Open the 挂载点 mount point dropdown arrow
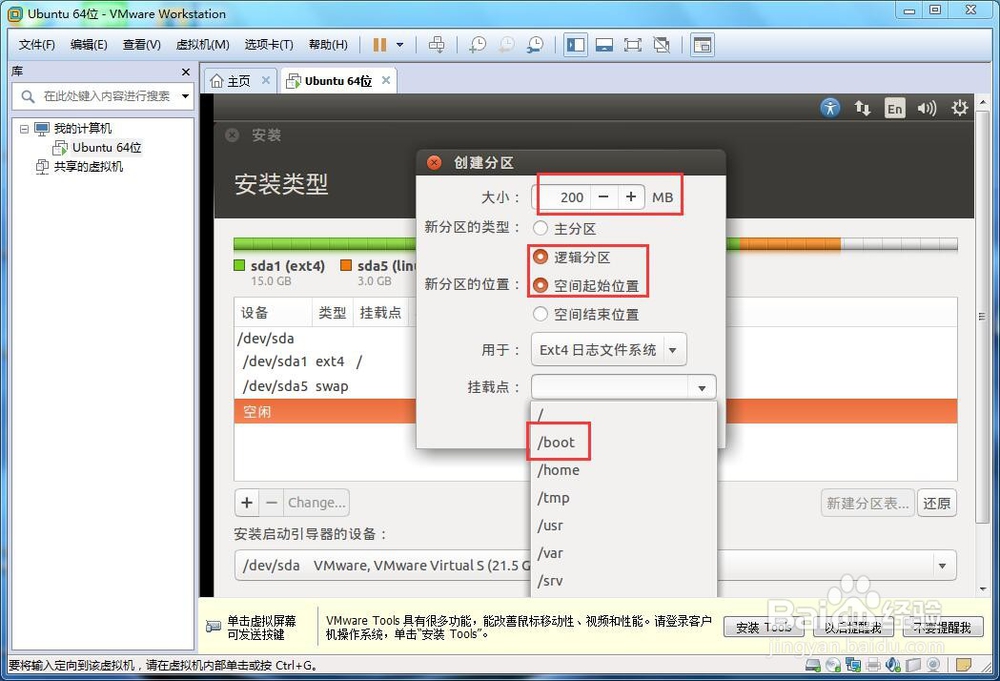1000x681 pixels. (702, 387)
